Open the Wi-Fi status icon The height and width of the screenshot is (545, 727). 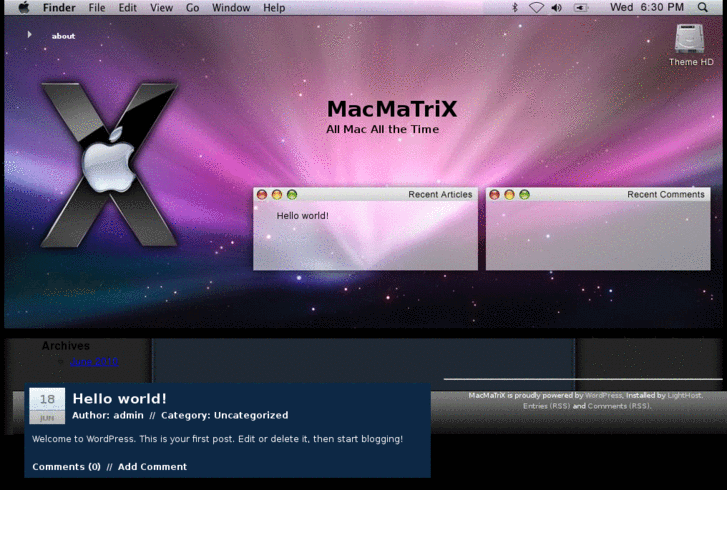tap(536, 7)
